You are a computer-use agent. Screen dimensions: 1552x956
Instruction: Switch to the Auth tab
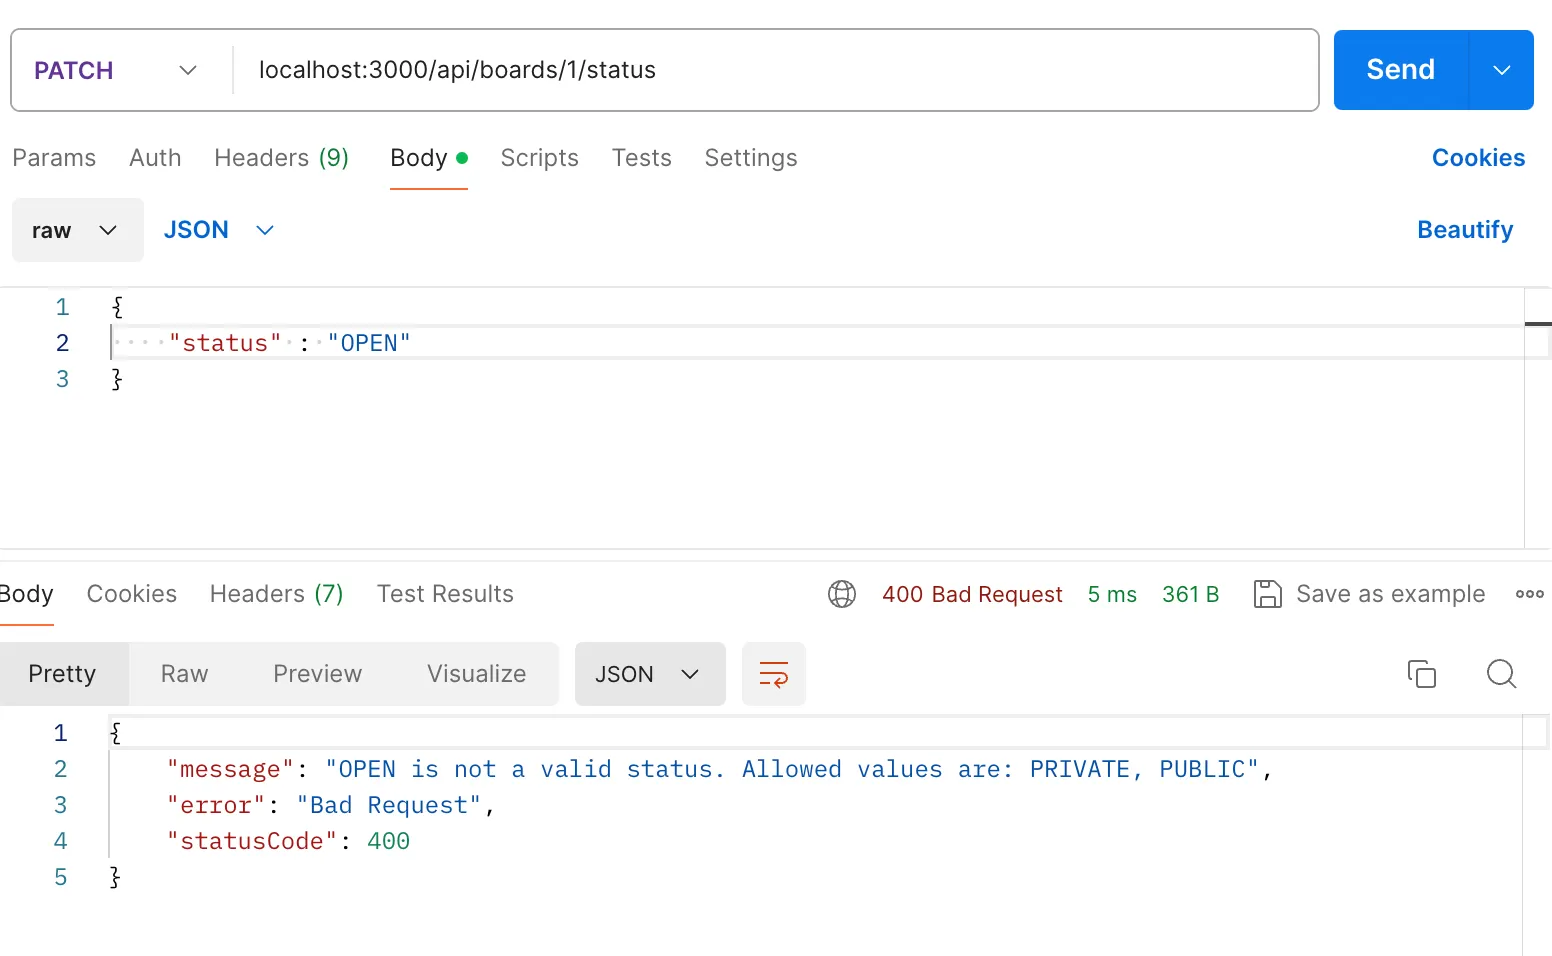point(155,158)
